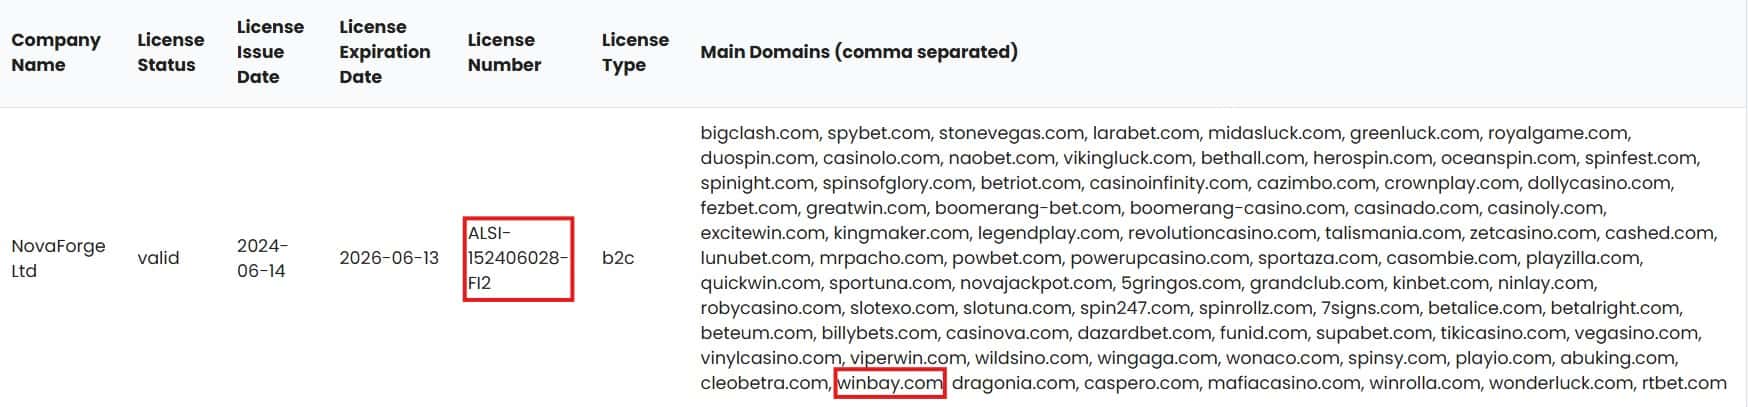Click the License Status column header

click(170, 52)
